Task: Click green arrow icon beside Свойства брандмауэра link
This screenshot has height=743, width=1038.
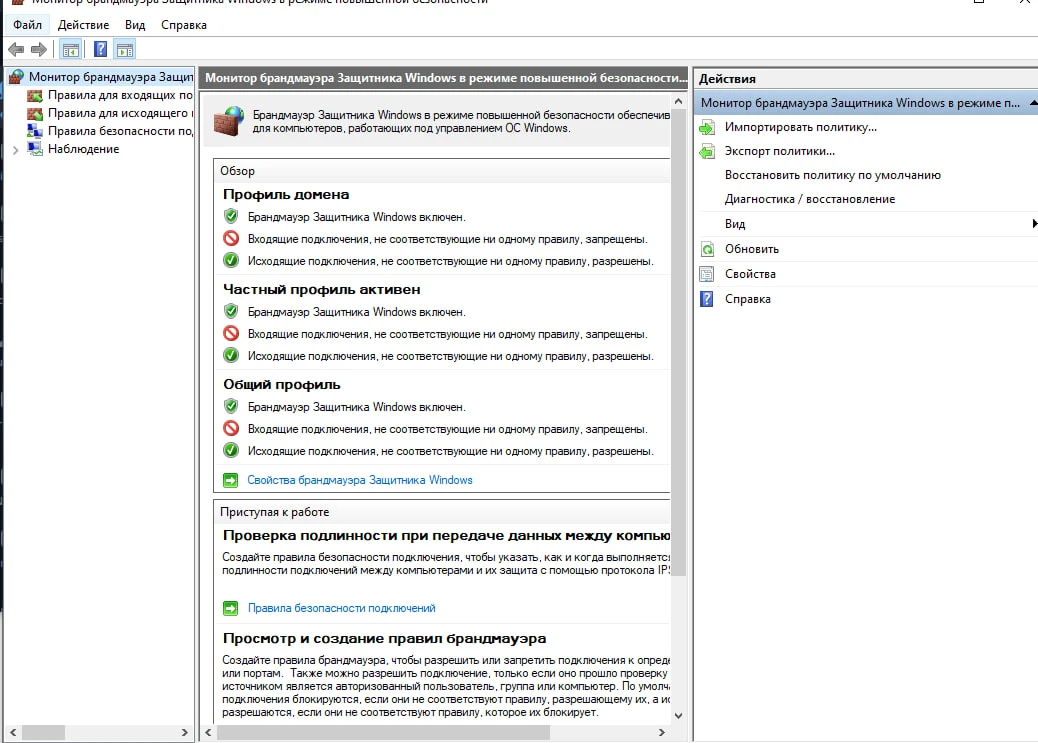Action: click(x=230, y=480)
